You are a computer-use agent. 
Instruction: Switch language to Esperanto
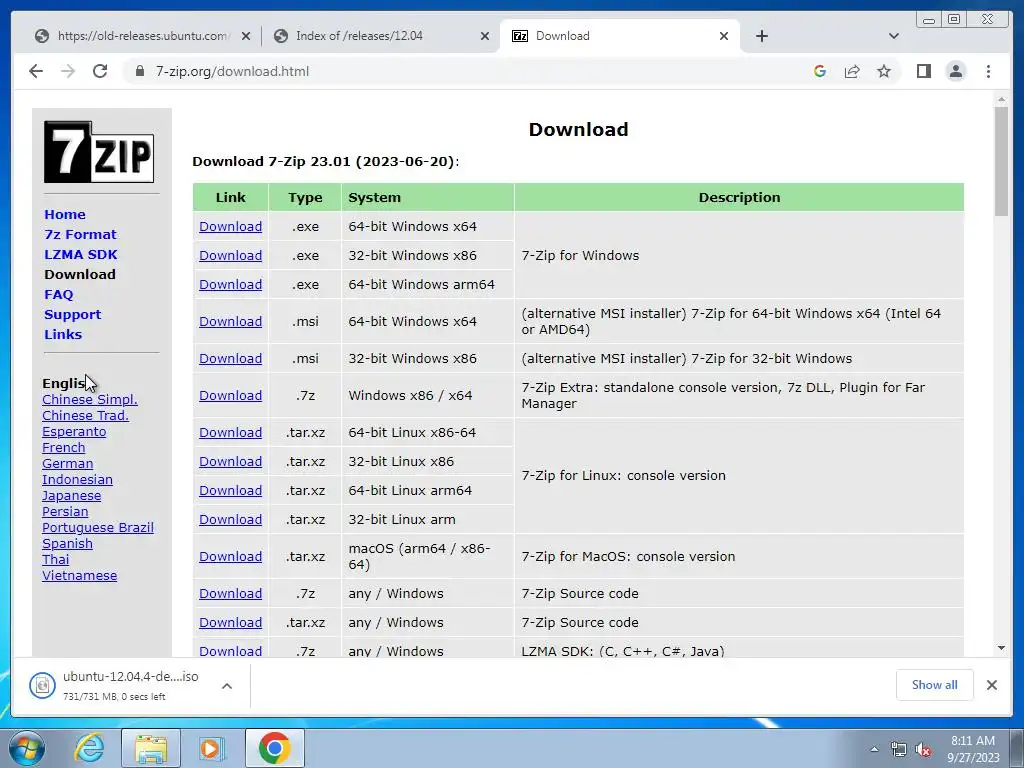pyautogui.click(x=74, y=432)
